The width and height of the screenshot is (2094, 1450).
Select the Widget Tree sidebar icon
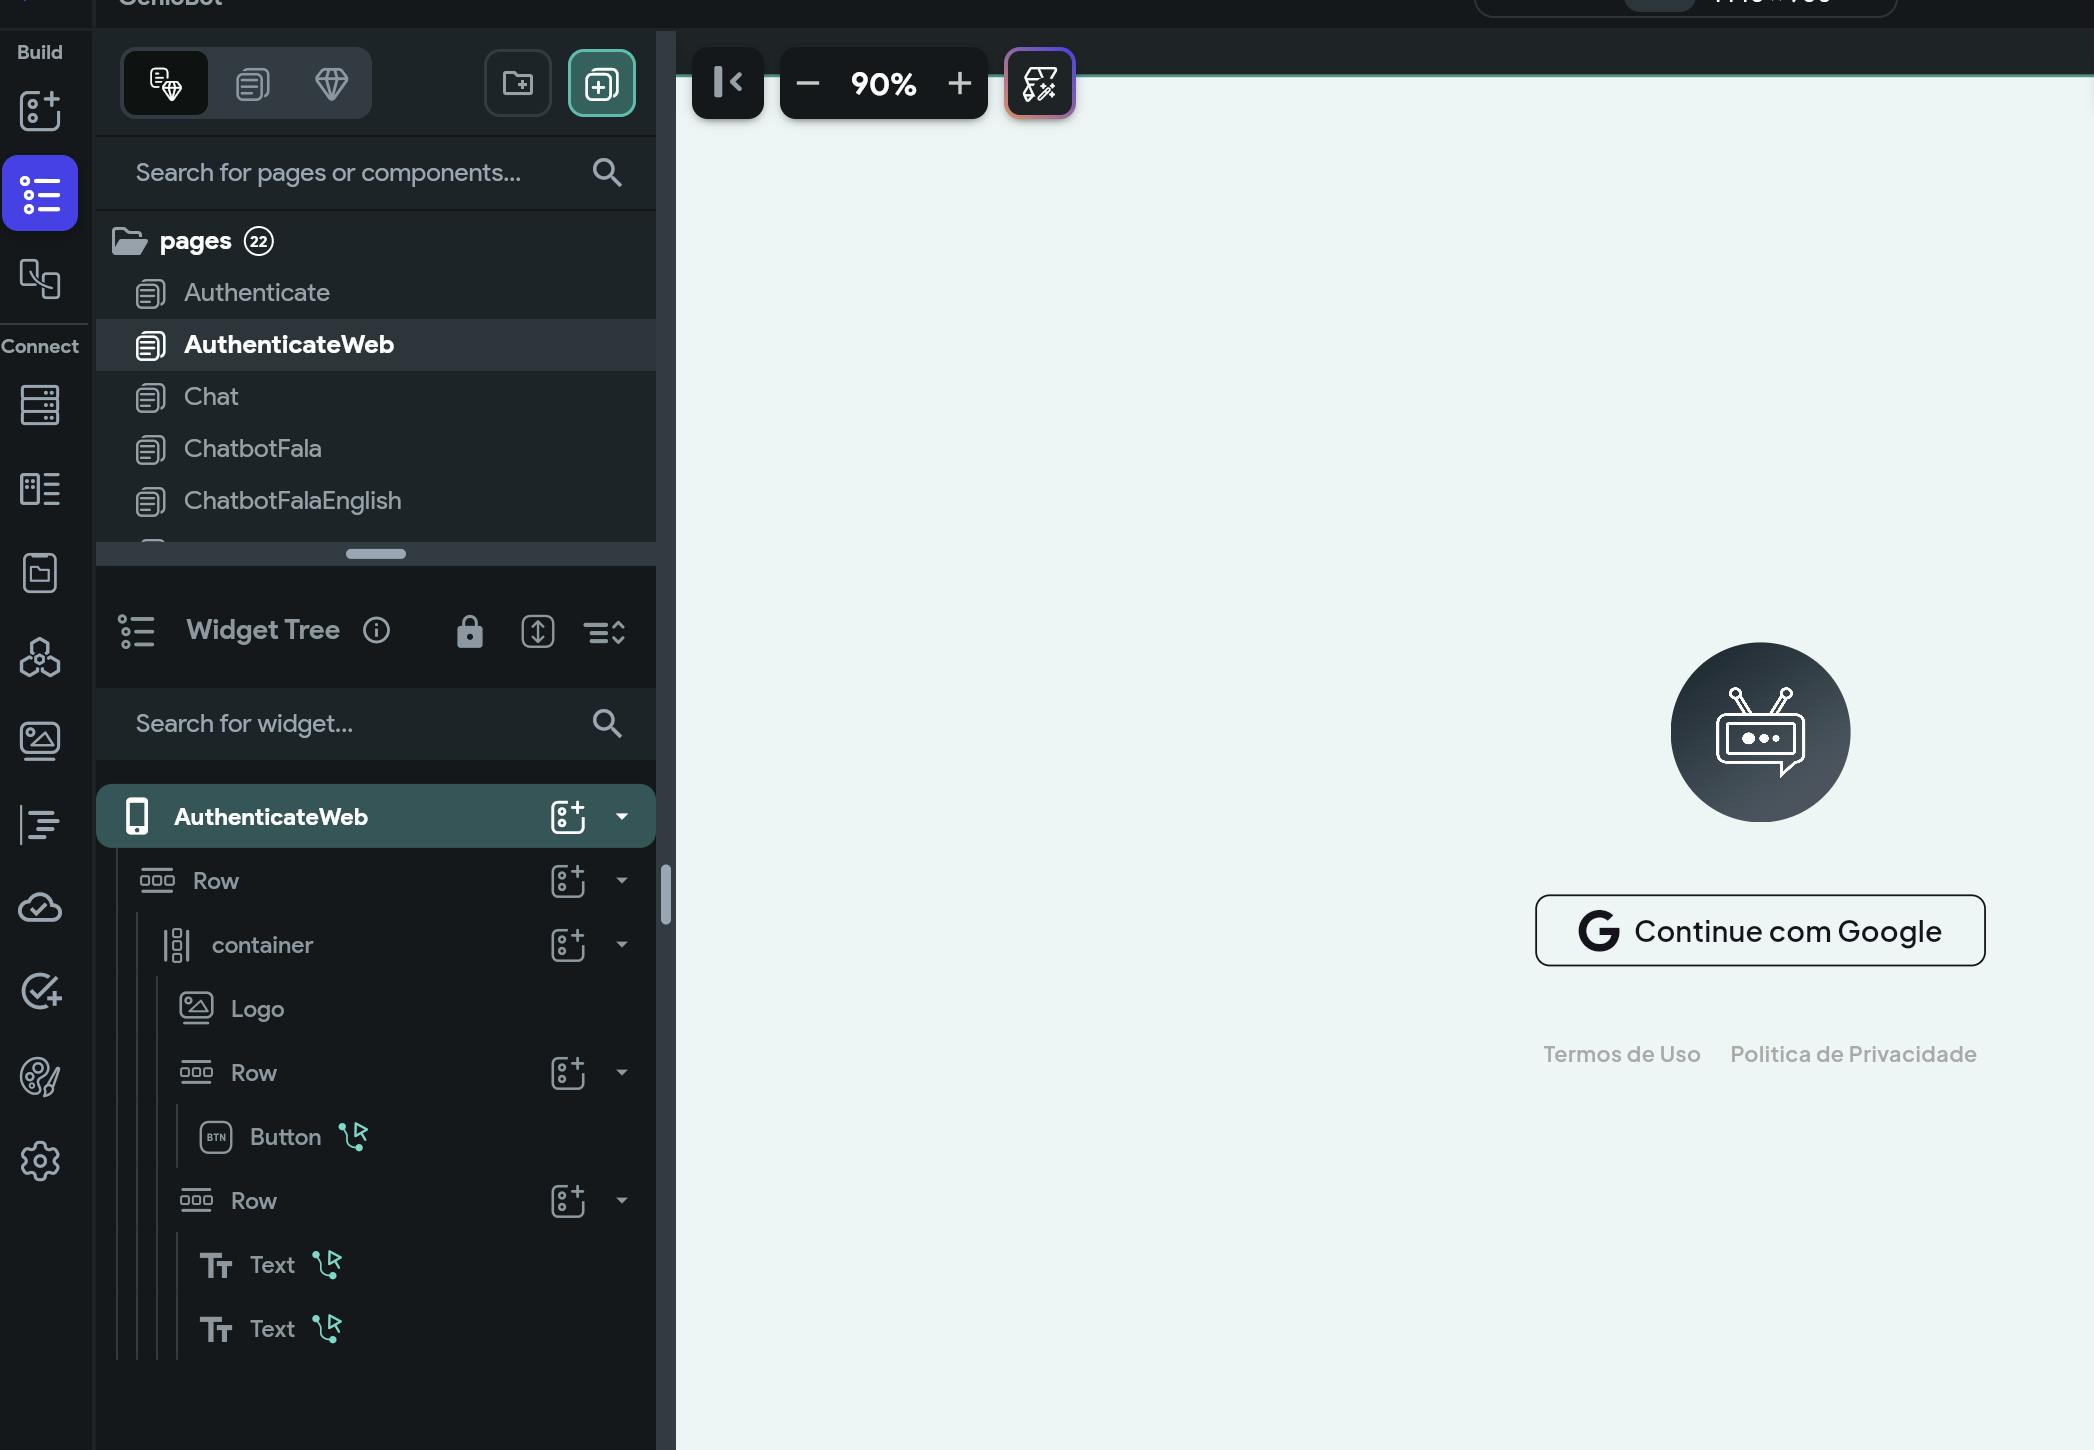point(40,193)
